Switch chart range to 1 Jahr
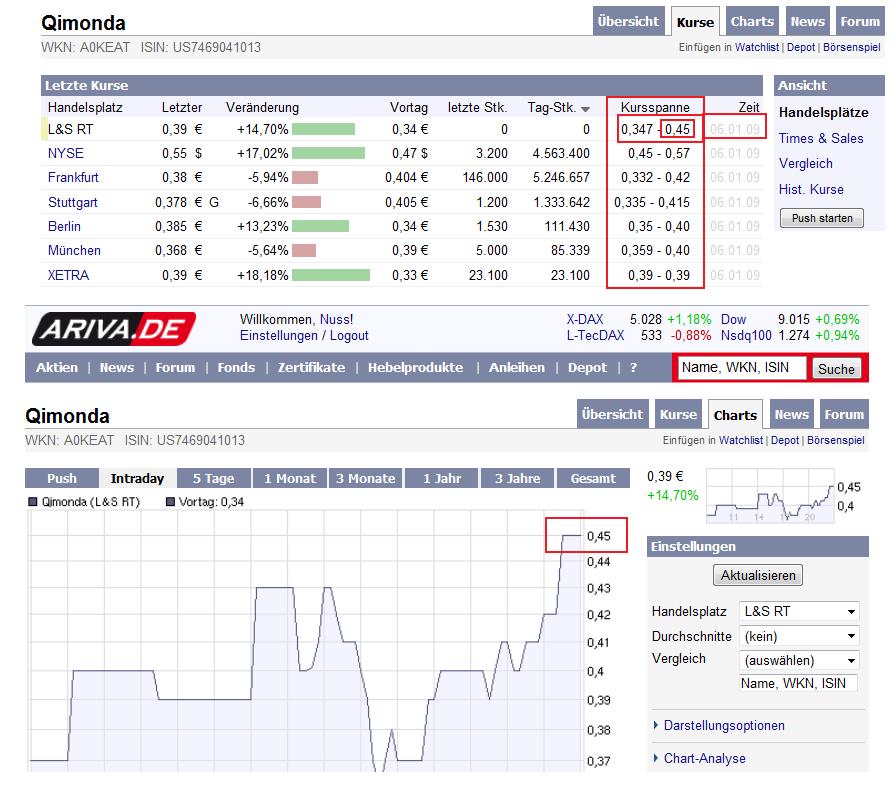The height and width of the screenshot is (786, 895). (x=441, y=478)
